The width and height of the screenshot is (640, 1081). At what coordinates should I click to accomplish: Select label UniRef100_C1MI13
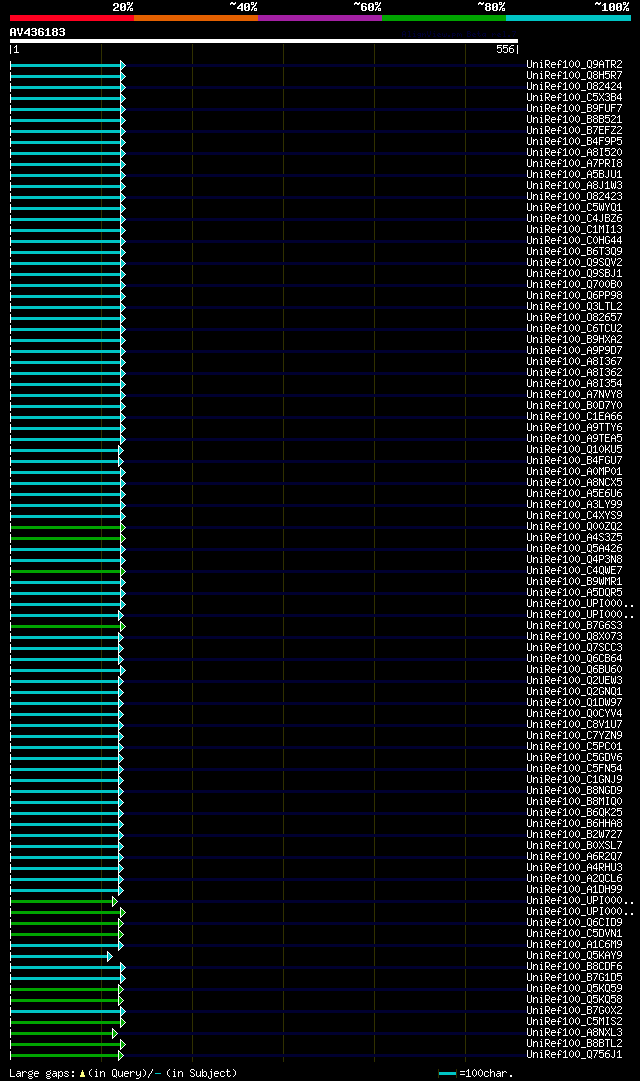pyautogui.click(x=574, y=230)
